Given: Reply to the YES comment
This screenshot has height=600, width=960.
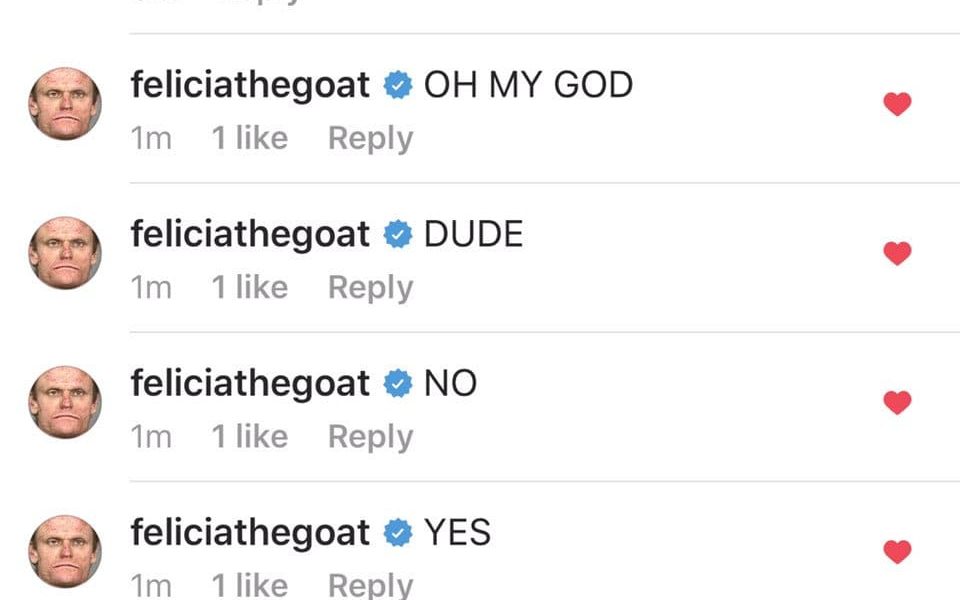Looking at the screenshot, I should 370,585.
